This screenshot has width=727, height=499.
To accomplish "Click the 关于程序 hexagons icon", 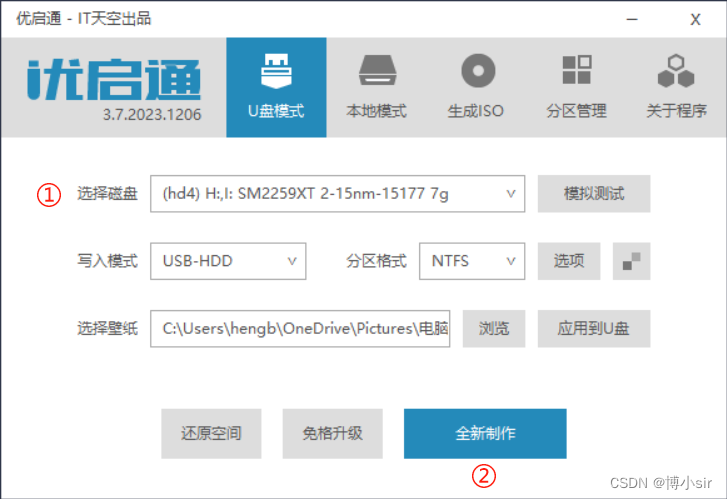I will click(x=676, y=71).
